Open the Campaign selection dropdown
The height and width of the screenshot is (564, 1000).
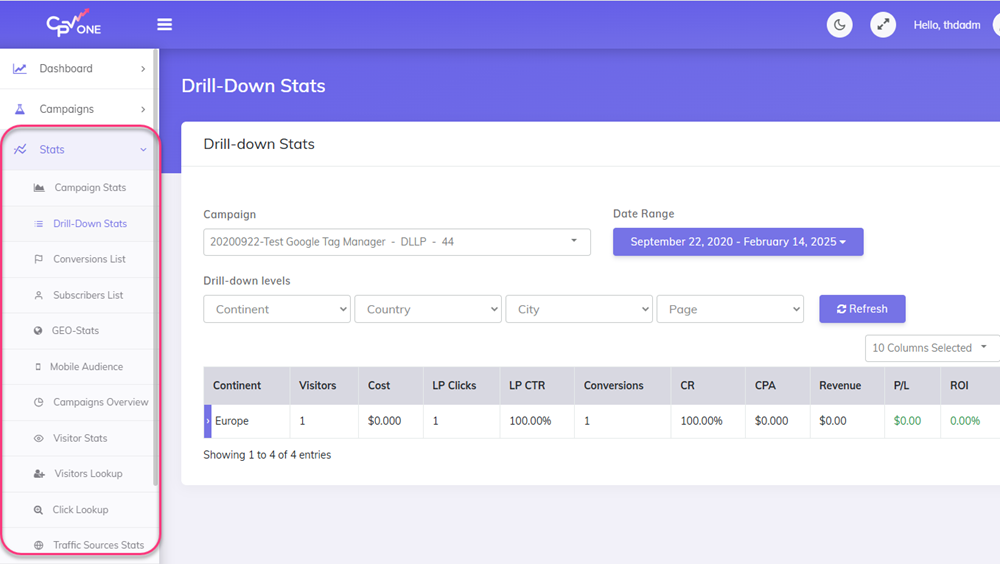(396, 242)
